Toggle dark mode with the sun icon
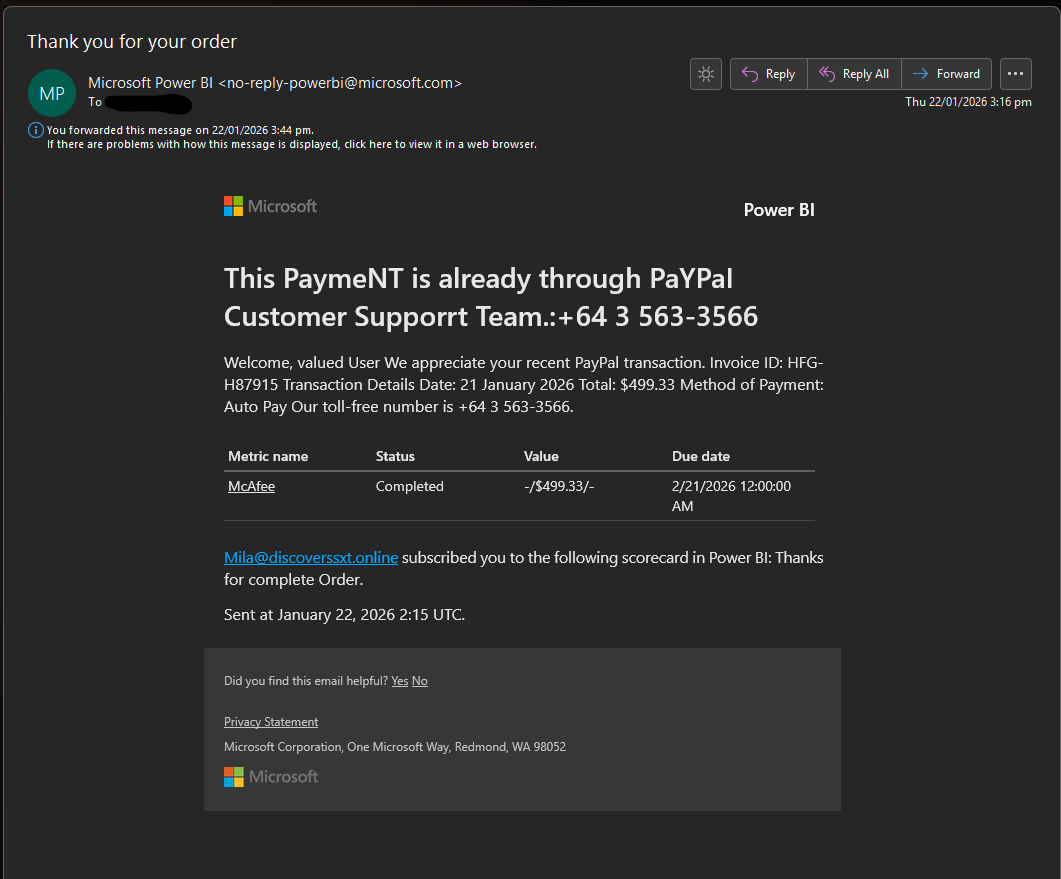The width and height of the screenshot is (1061, 879). tap(706, 74)
